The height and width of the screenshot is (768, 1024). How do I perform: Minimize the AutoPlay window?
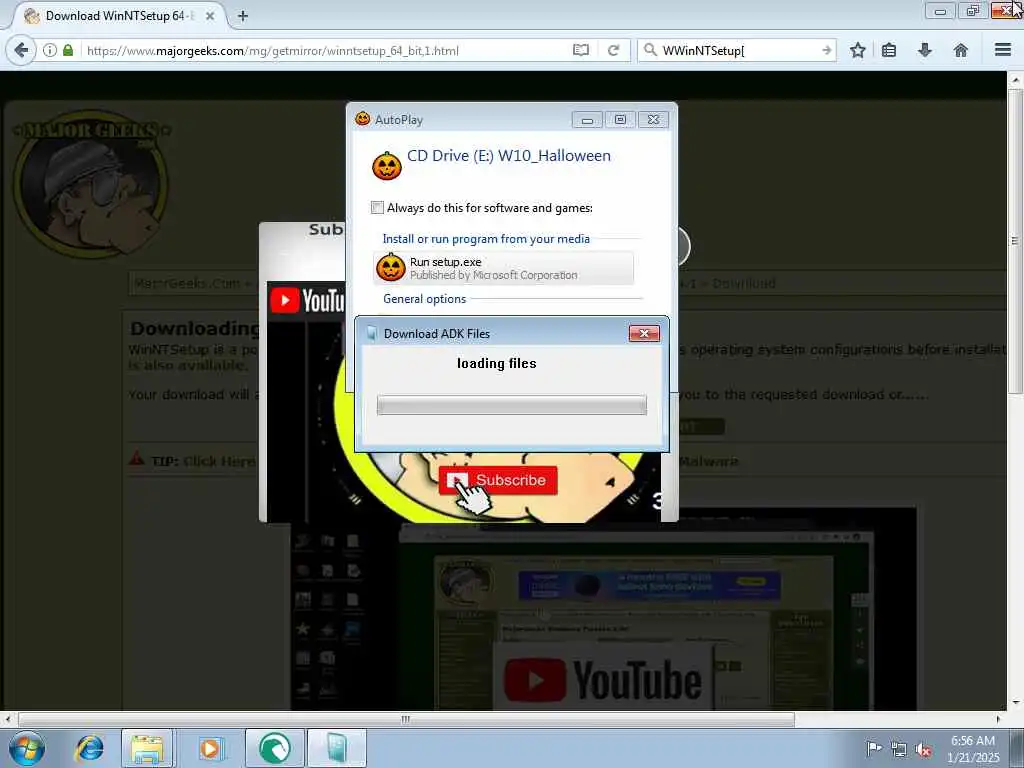click(x=587, y=120)
